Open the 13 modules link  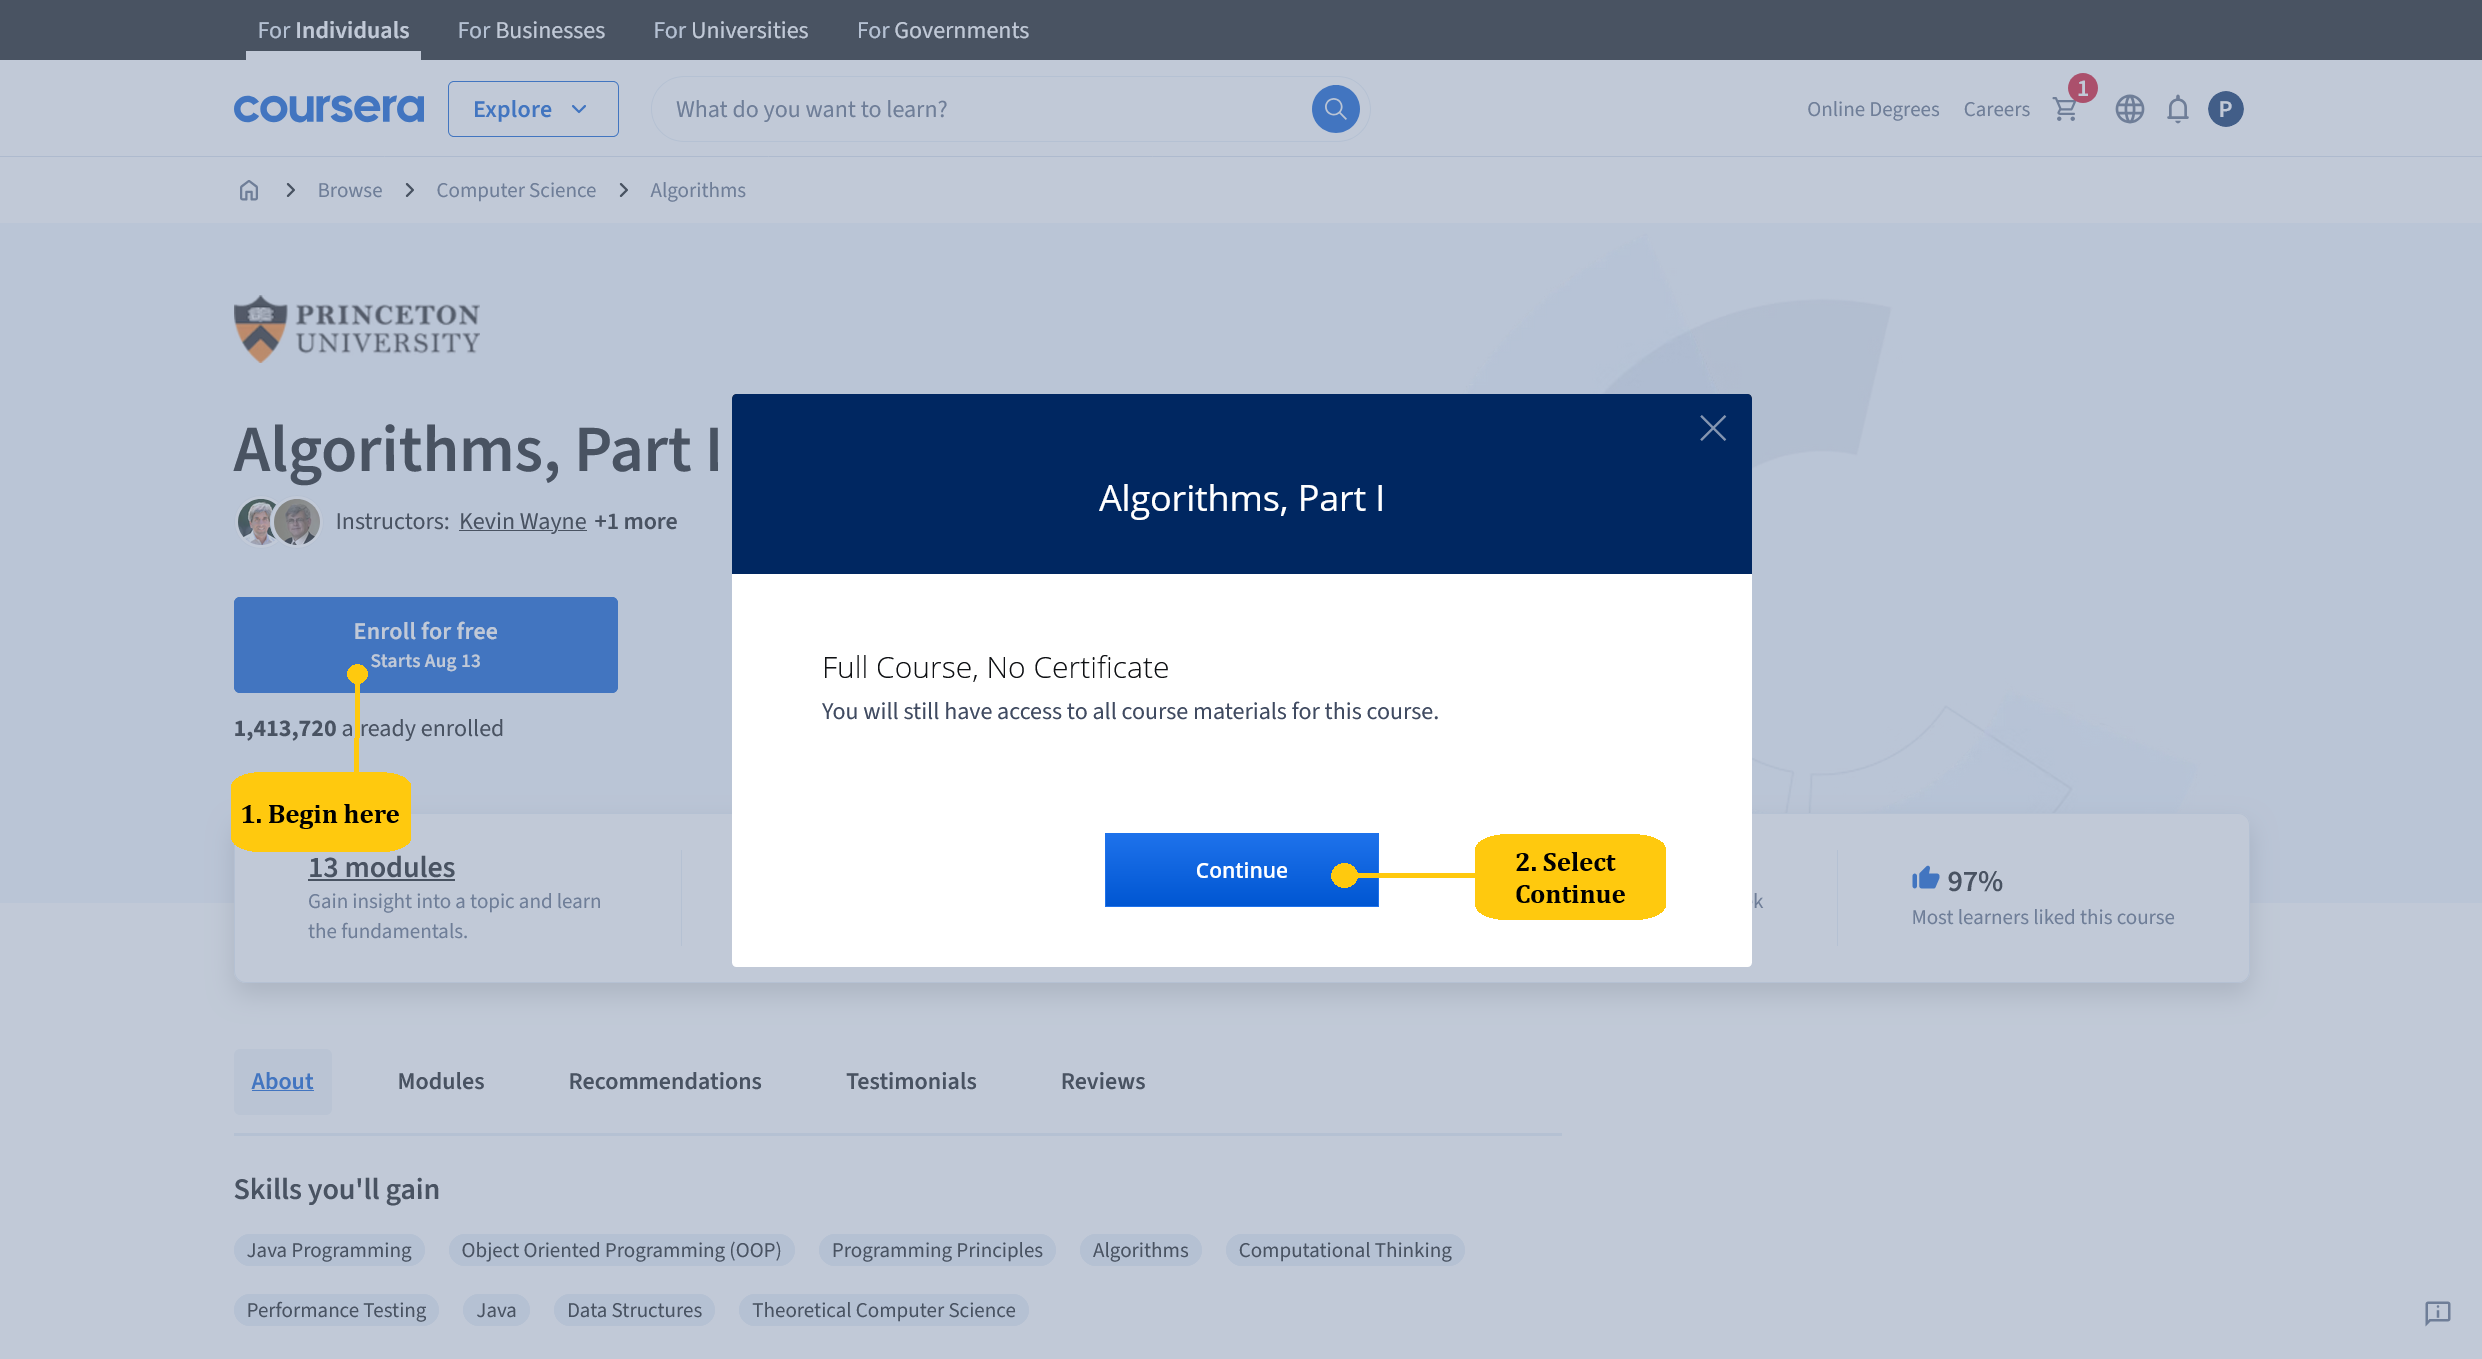point(381,867)
